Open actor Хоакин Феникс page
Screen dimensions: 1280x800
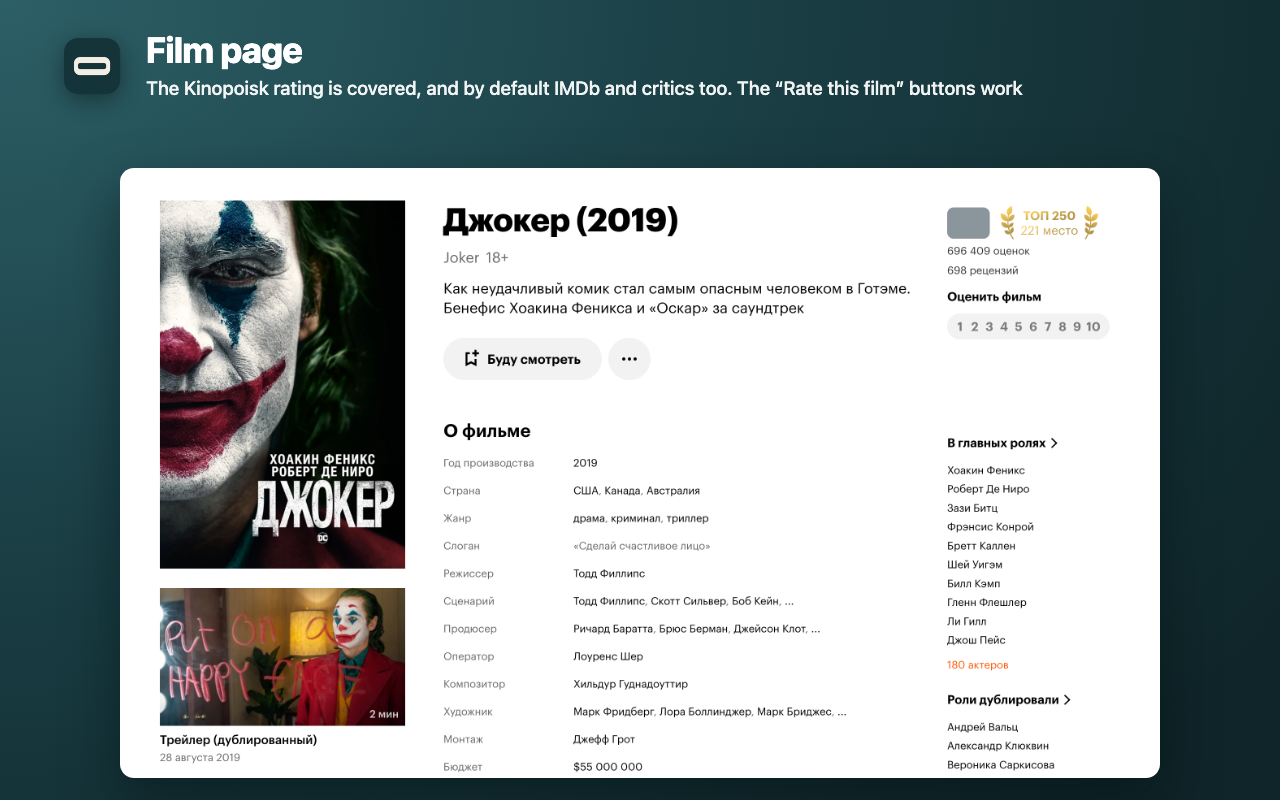pyautogui.click(x=986, y=470)
